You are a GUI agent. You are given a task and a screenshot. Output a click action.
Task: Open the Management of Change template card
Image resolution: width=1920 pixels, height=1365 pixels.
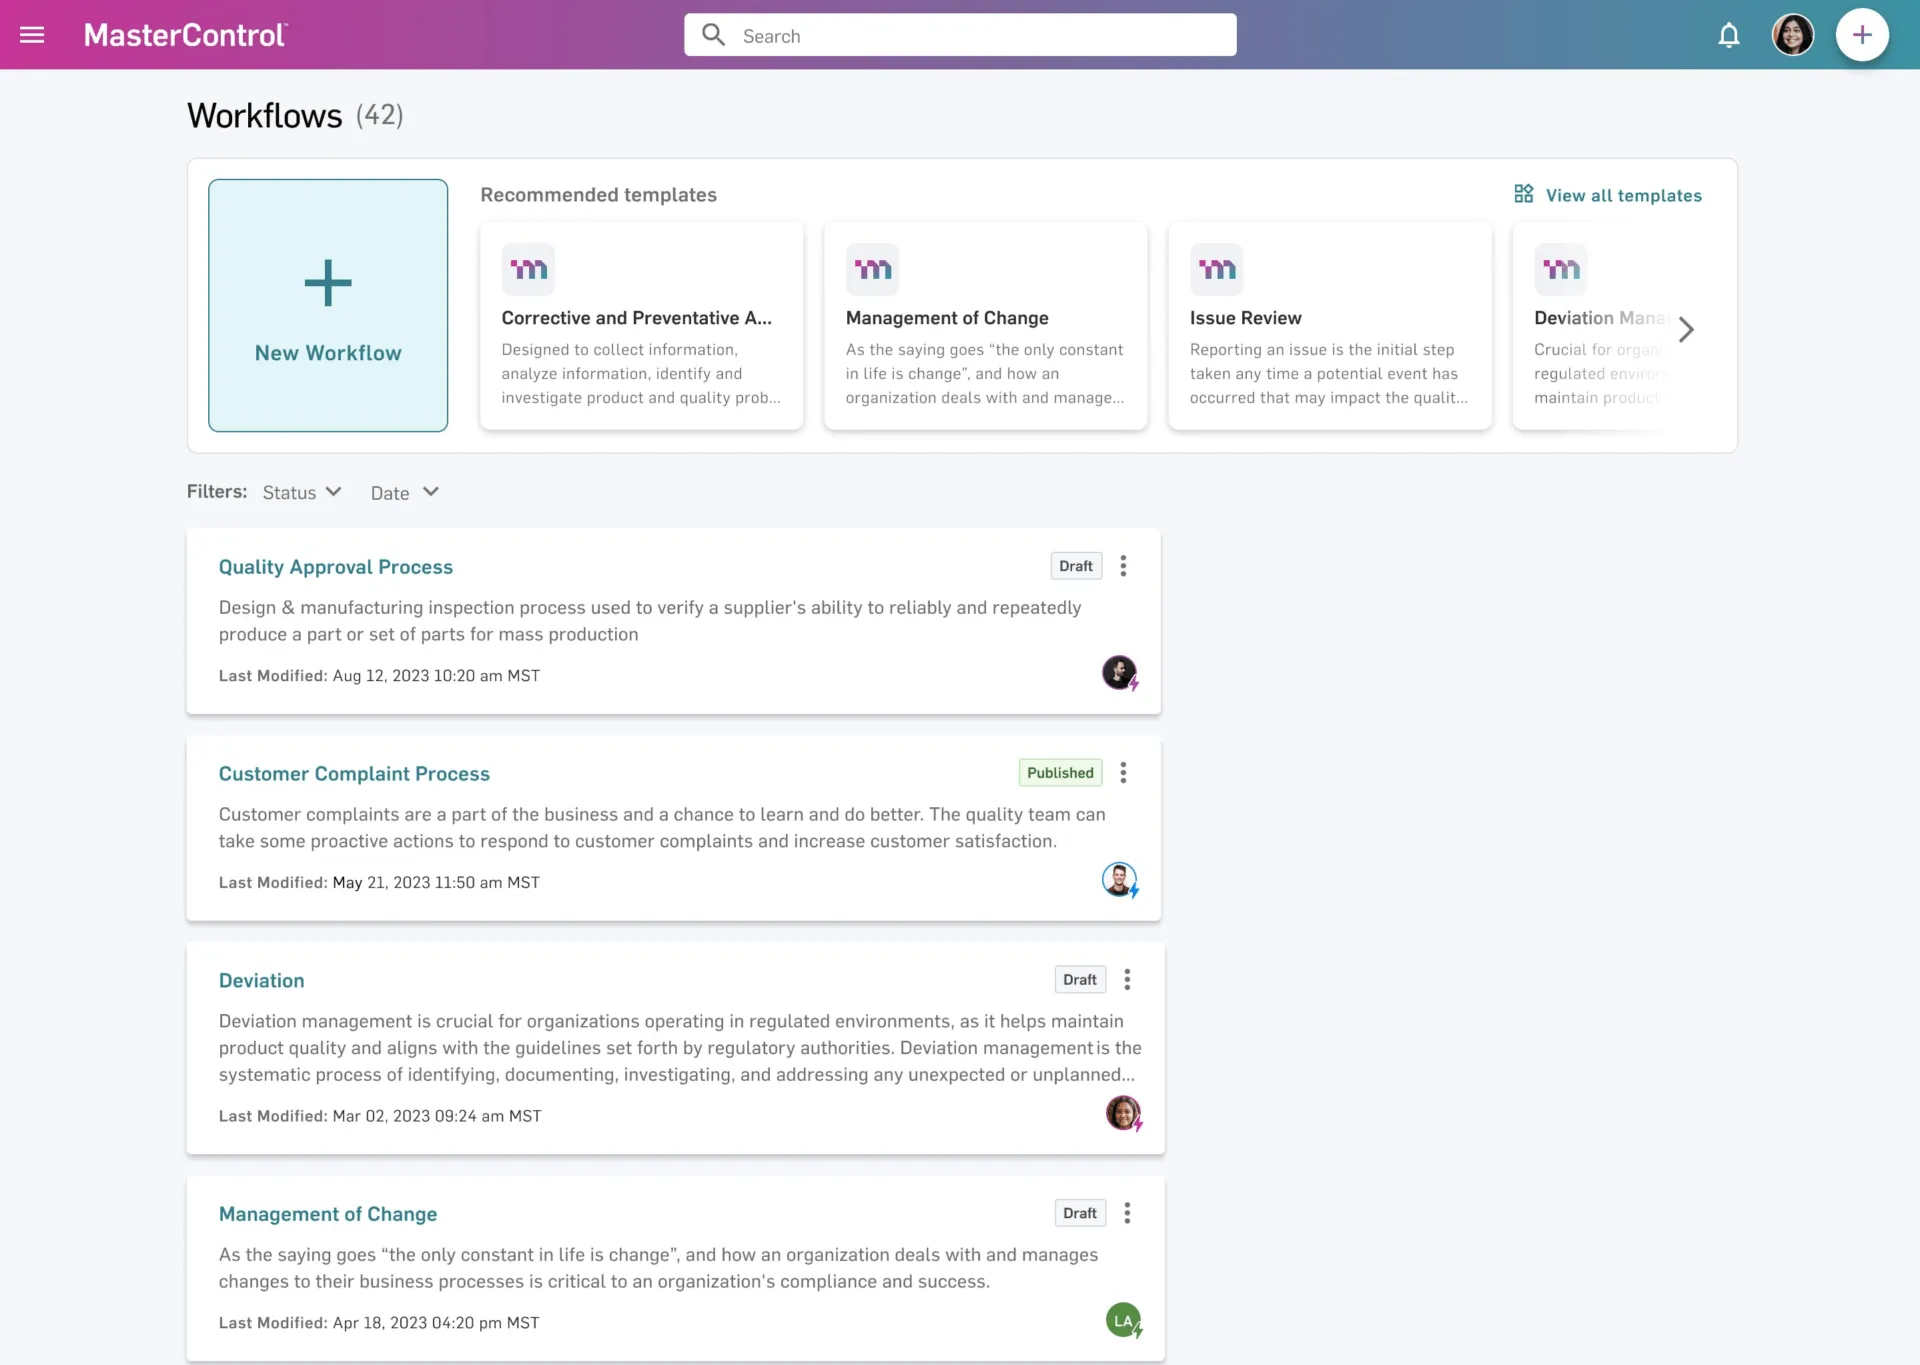pyautogui.click(x=985, y=326)
